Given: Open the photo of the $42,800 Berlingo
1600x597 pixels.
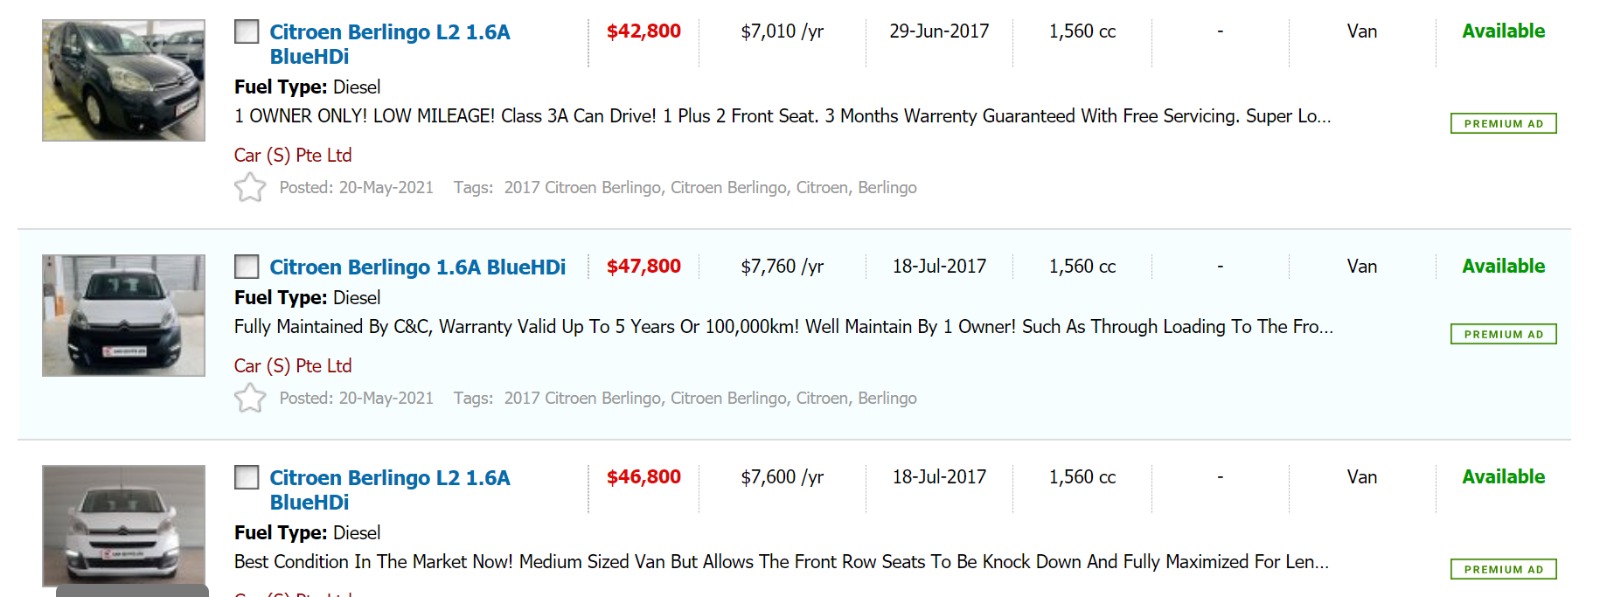Looking at the screenshot, I should (123, 80).
